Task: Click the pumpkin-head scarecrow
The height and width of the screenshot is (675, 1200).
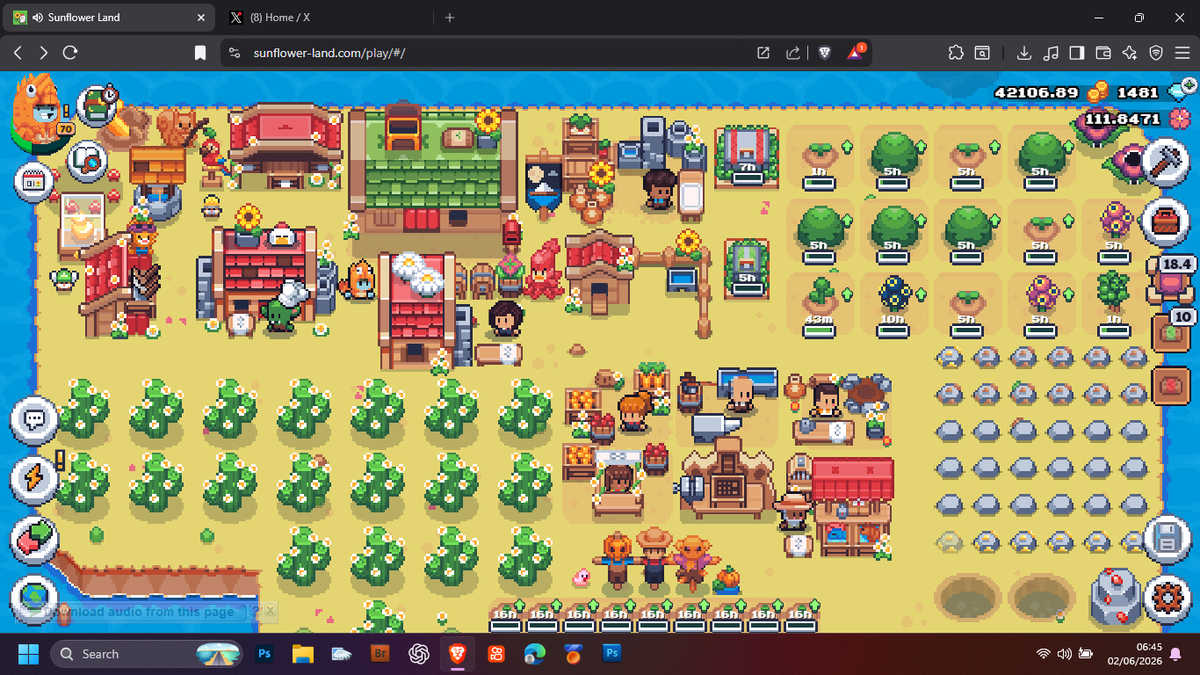Action: click(616, 560)
